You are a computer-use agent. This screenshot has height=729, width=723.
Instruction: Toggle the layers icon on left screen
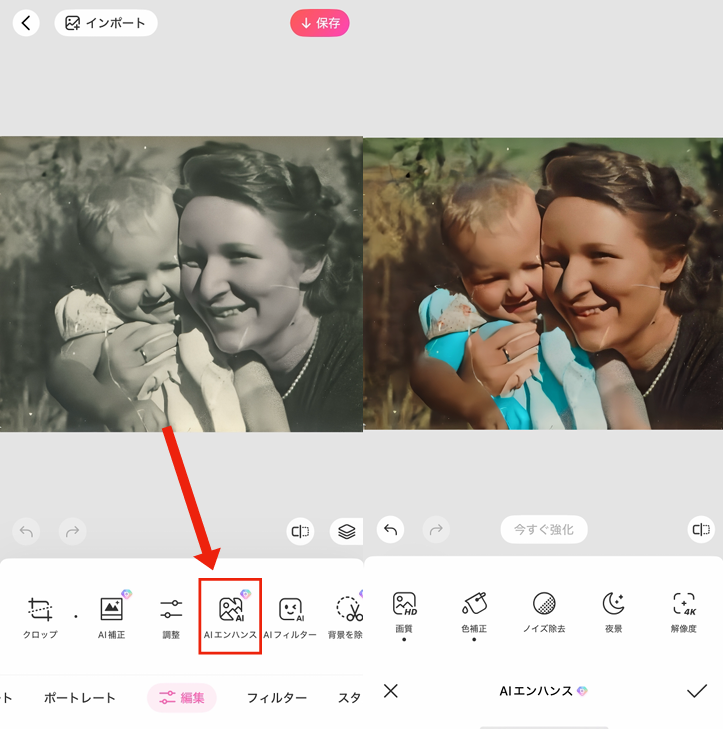pos(346,531)
